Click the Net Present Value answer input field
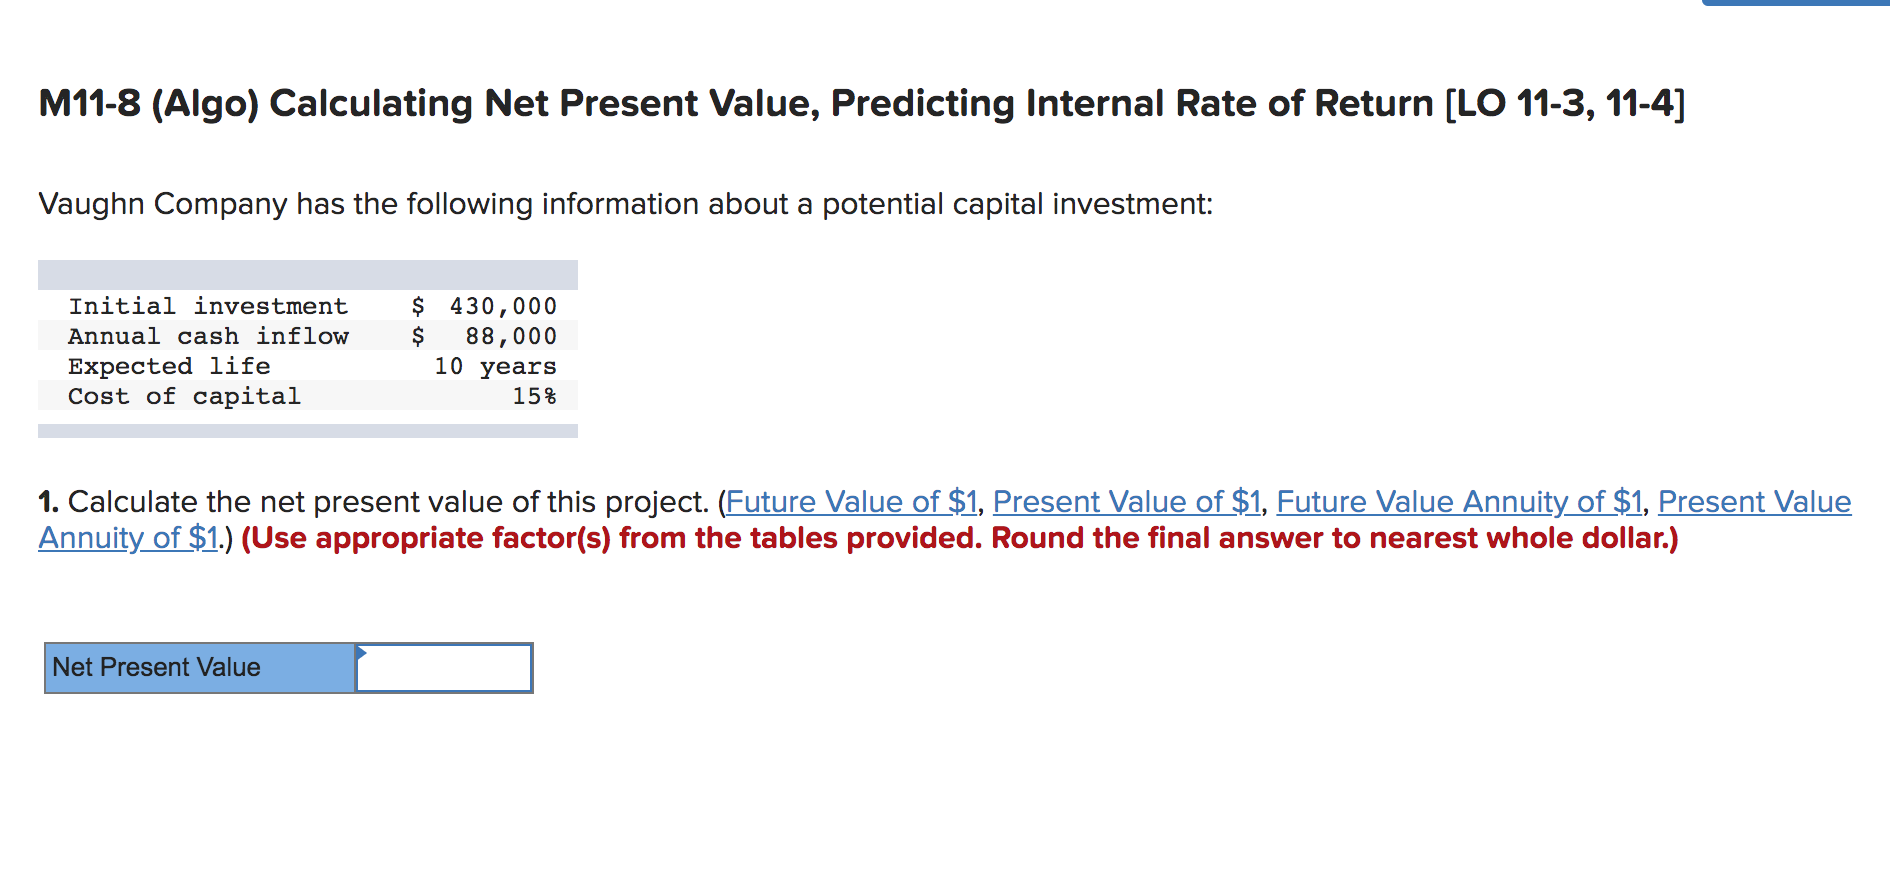 coord(445,668)
